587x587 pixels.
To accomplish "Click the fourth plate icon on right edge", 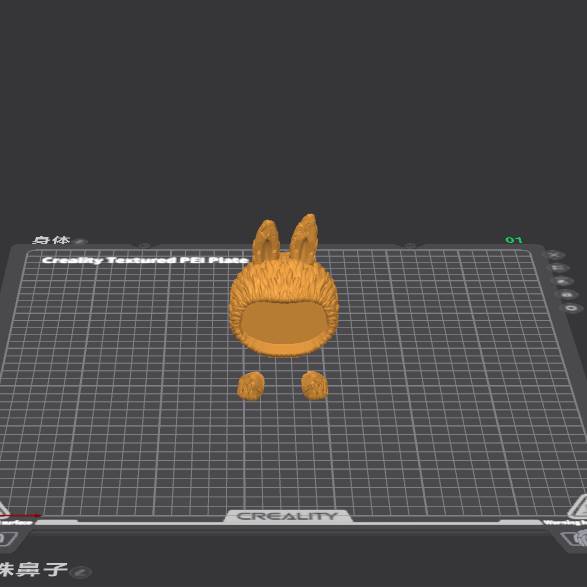I will tap(568, 295).
